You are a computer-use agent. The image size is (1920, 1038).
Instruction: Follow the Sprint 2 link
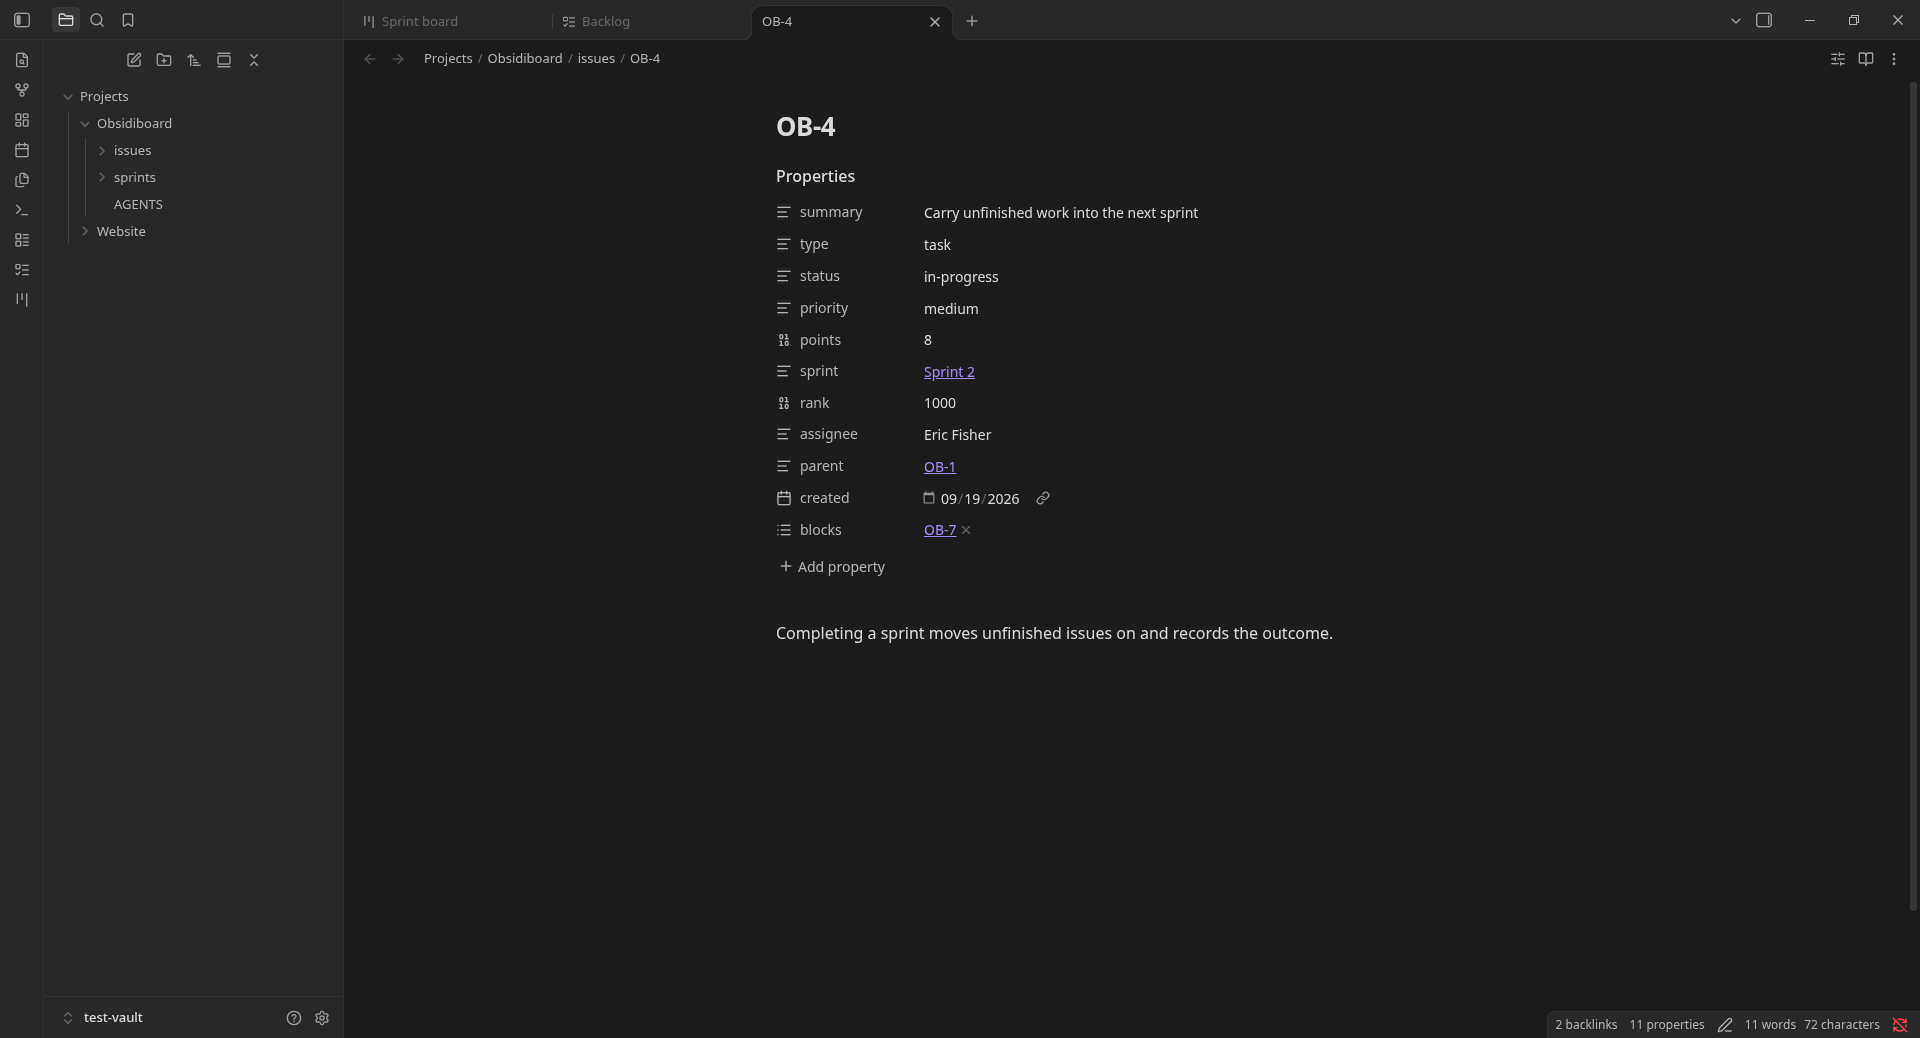(x=949, y=372)
